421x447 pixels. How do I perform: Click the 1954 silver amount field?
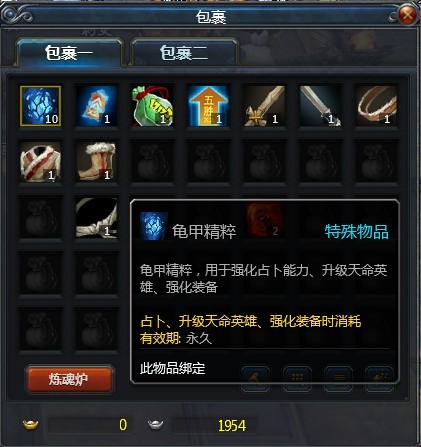point(214,425)
